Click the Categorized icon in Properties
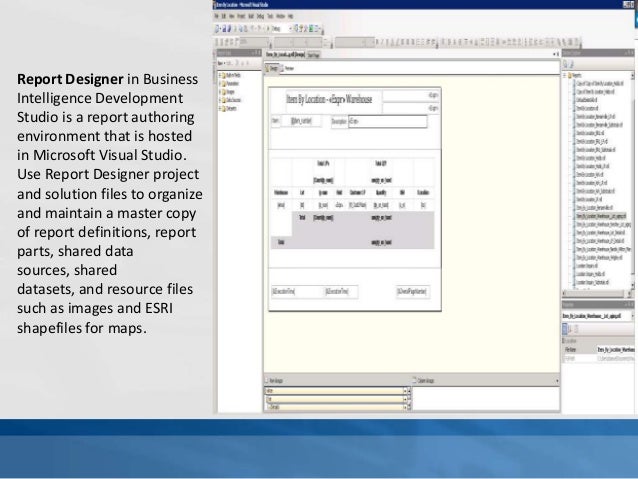 click(565, 328)
